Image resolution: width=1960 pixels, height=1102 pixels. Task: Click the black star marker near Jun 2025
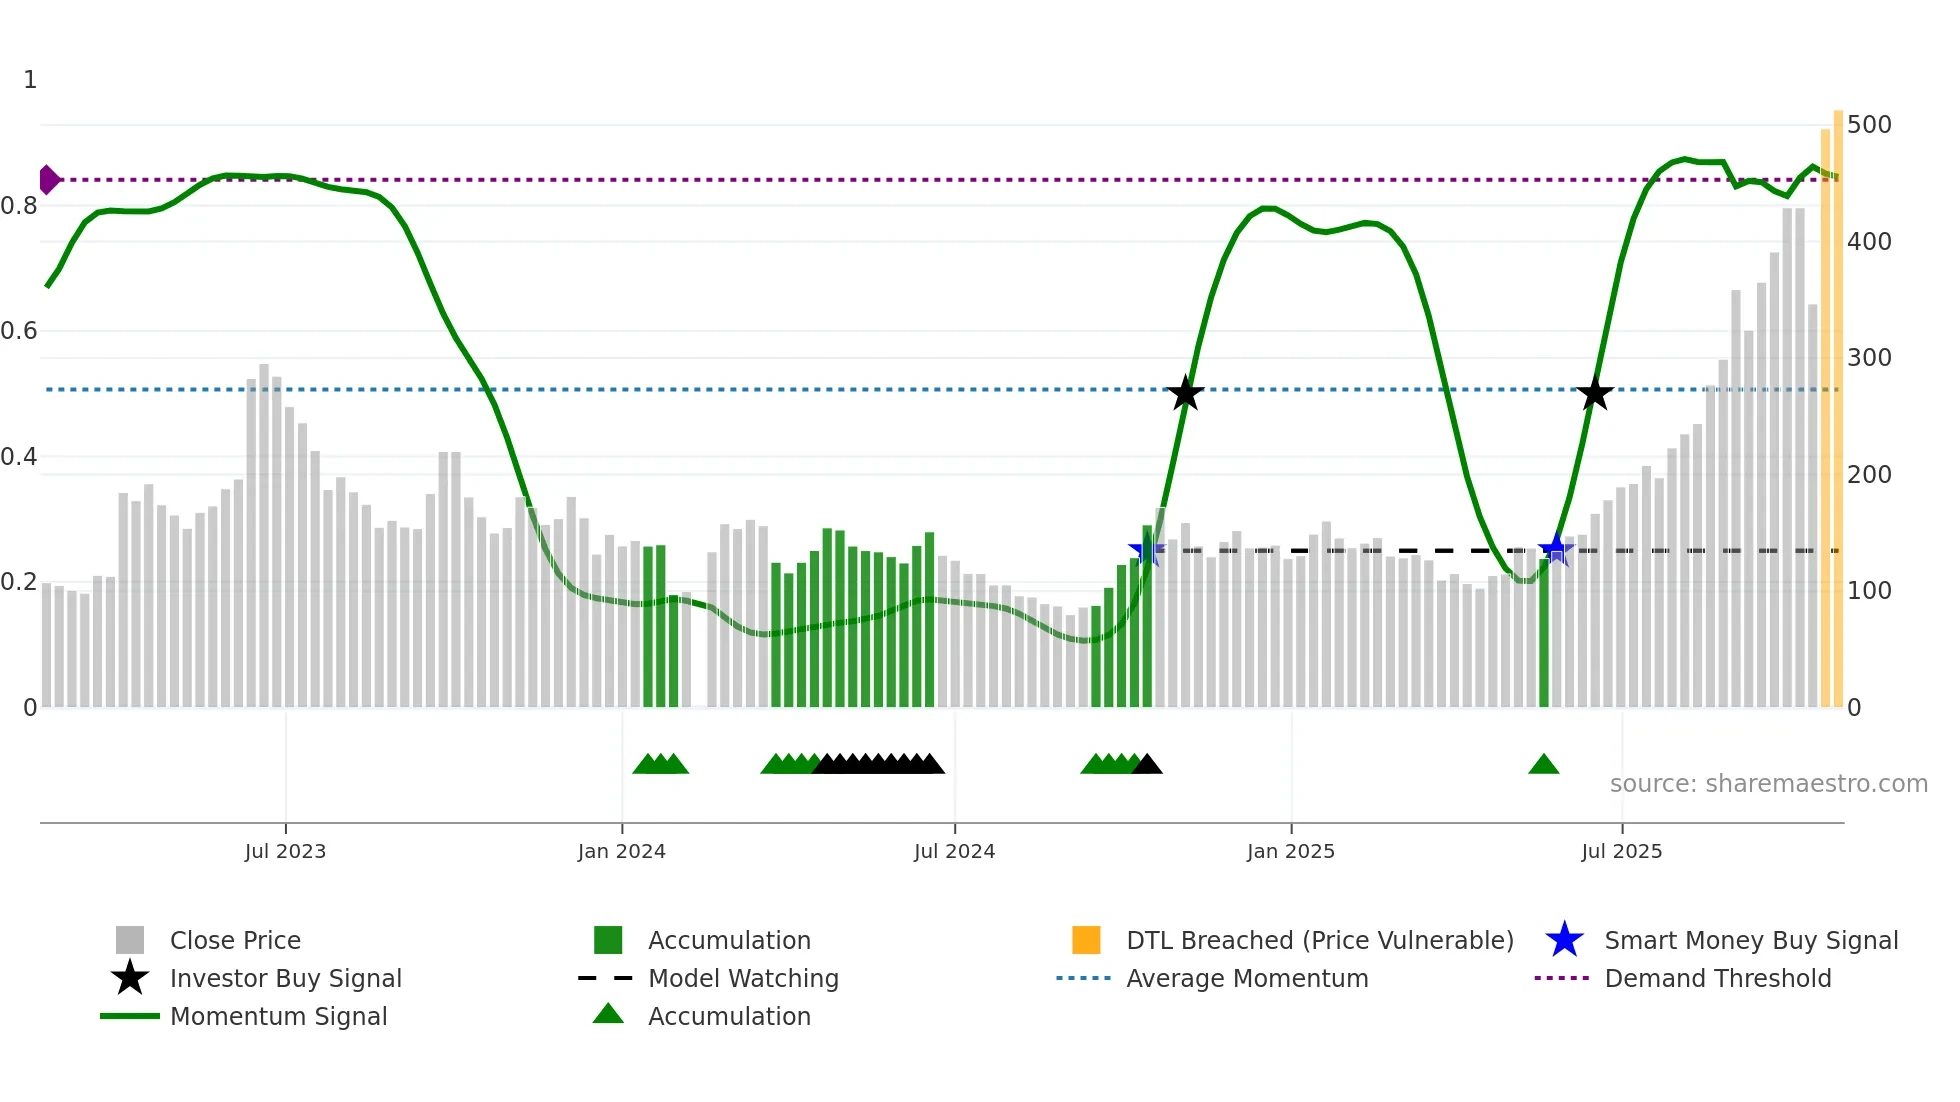pos(1595,394)
